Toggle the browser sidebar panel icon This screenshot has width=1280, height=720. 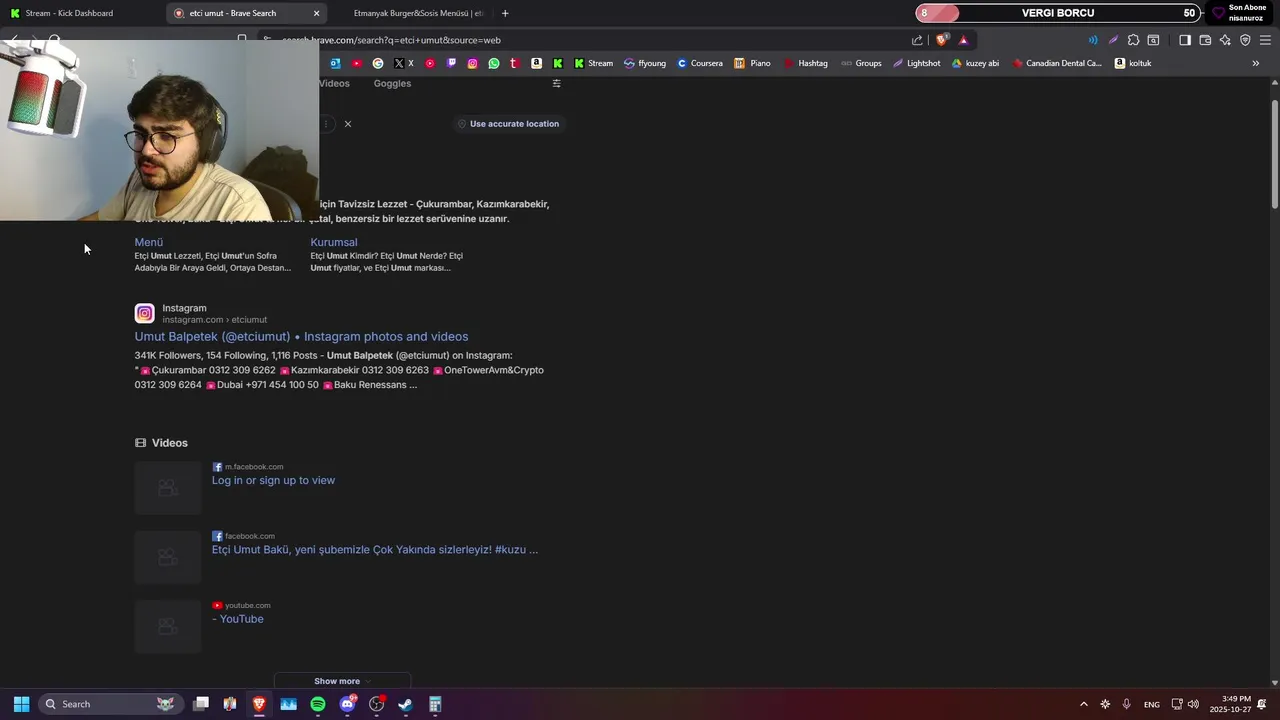point(1185,40)
